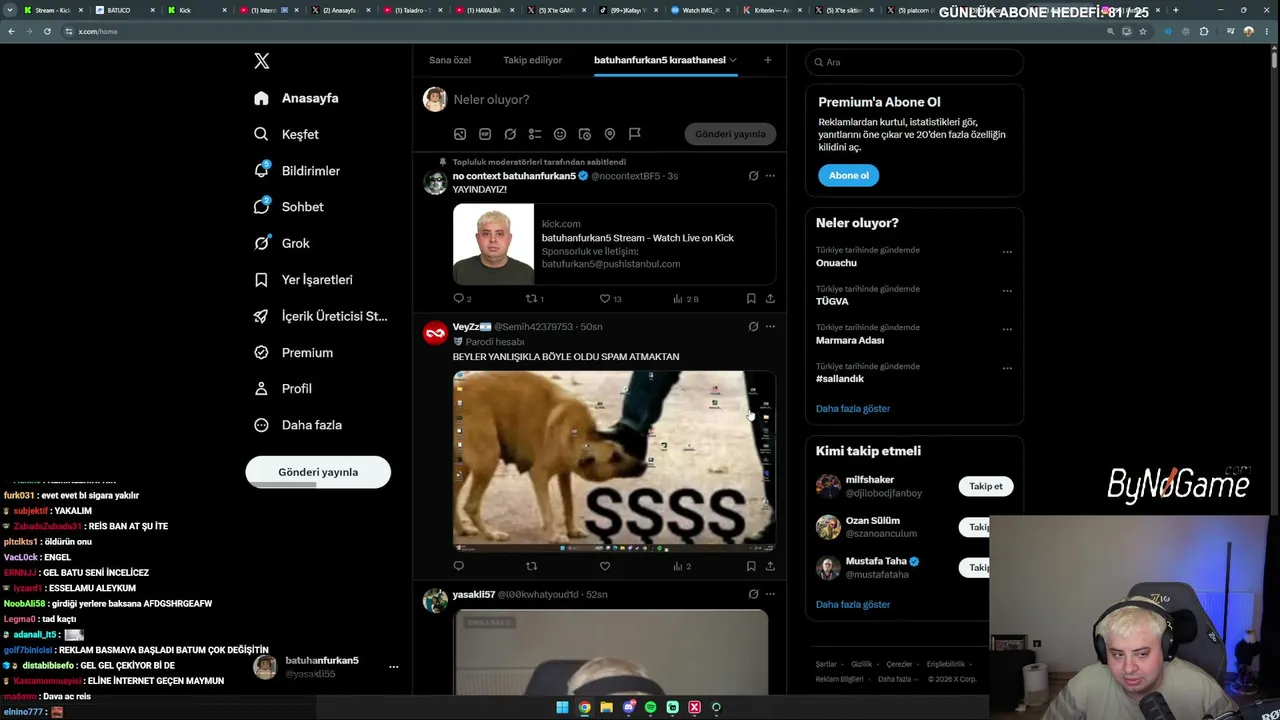Open more options for Marmara Adası trend

tap(1007, 330)
